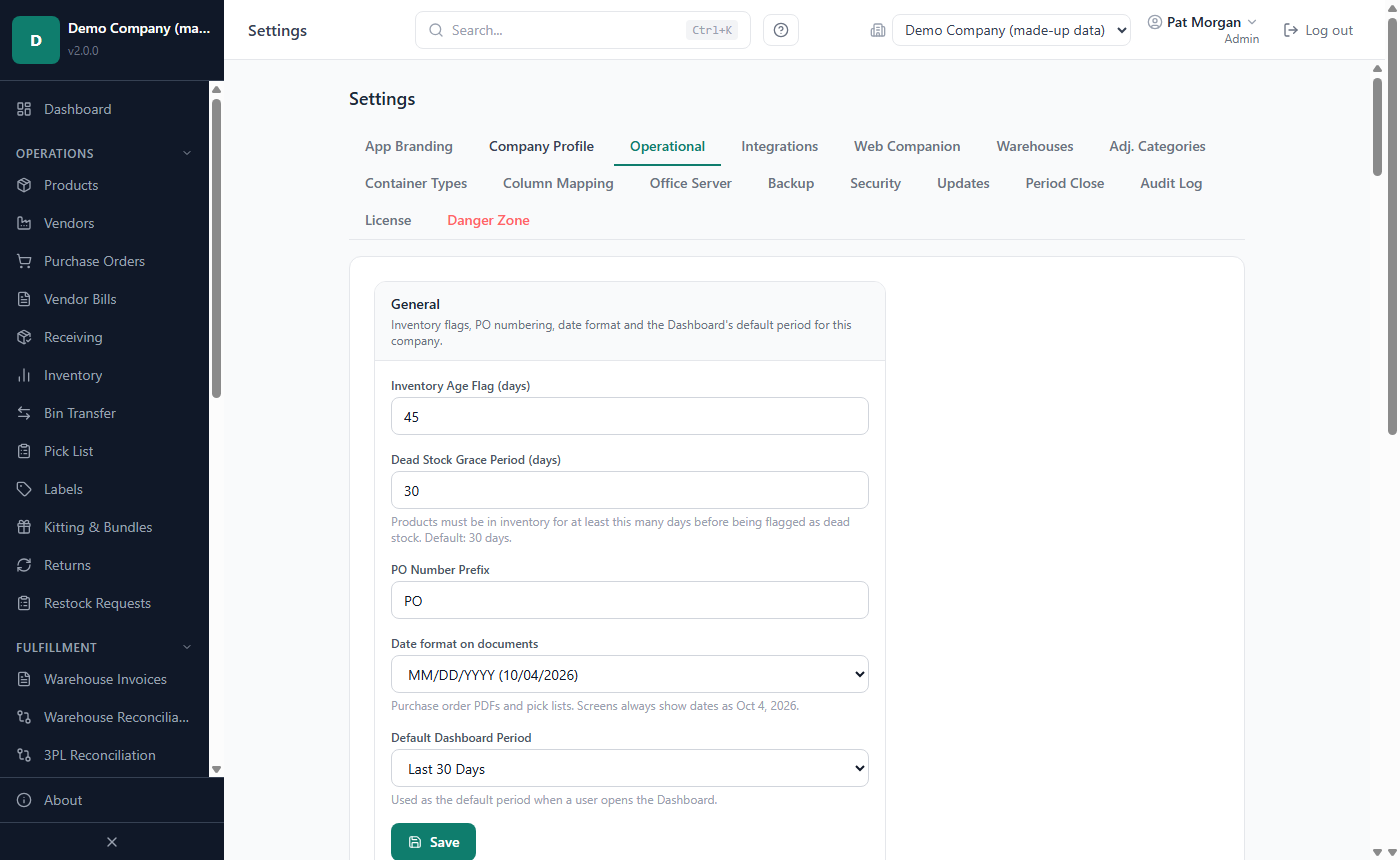Go to the Warehouses tab
Viewport: 1400px width, 860px height.
(1035, 146)
